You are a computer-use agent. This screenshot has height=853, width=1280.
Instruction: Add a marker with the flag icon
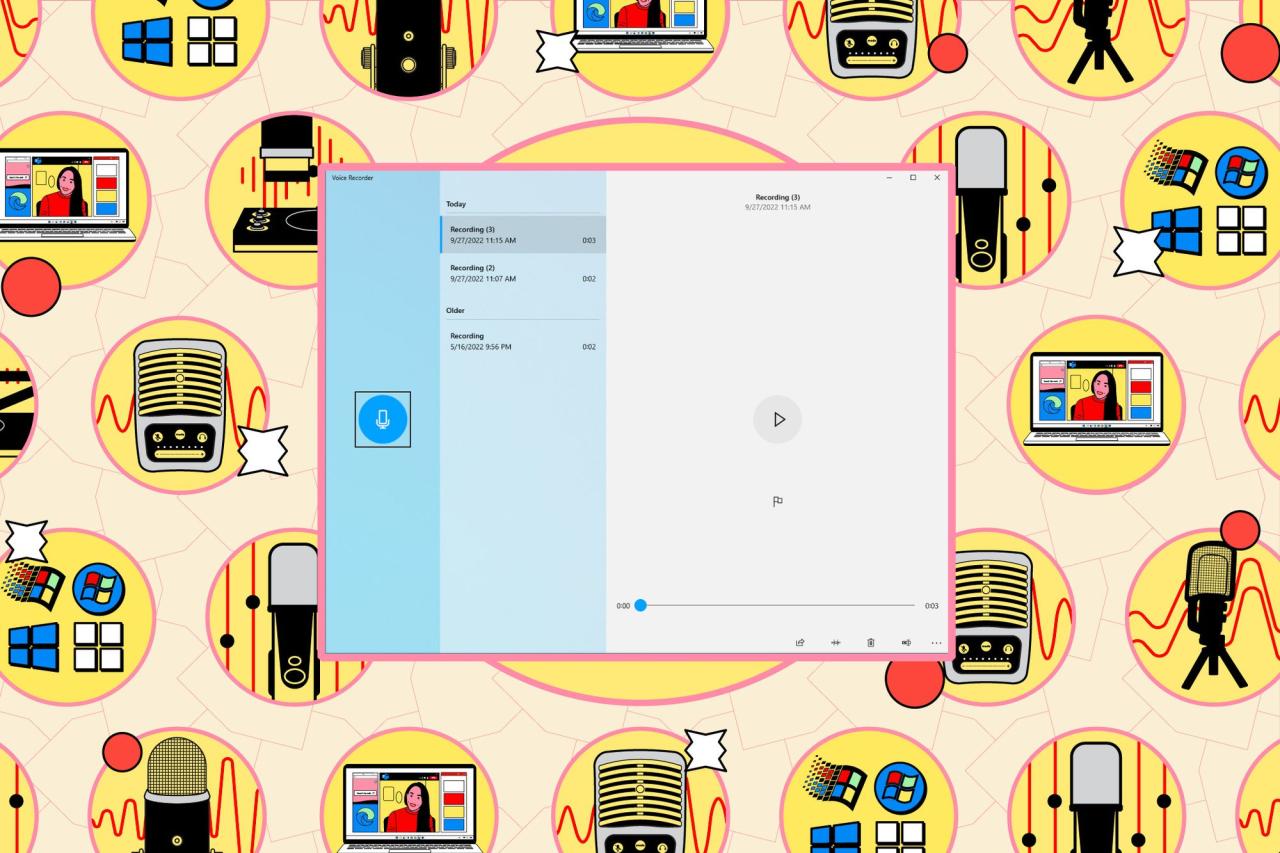tap(777, 502)
